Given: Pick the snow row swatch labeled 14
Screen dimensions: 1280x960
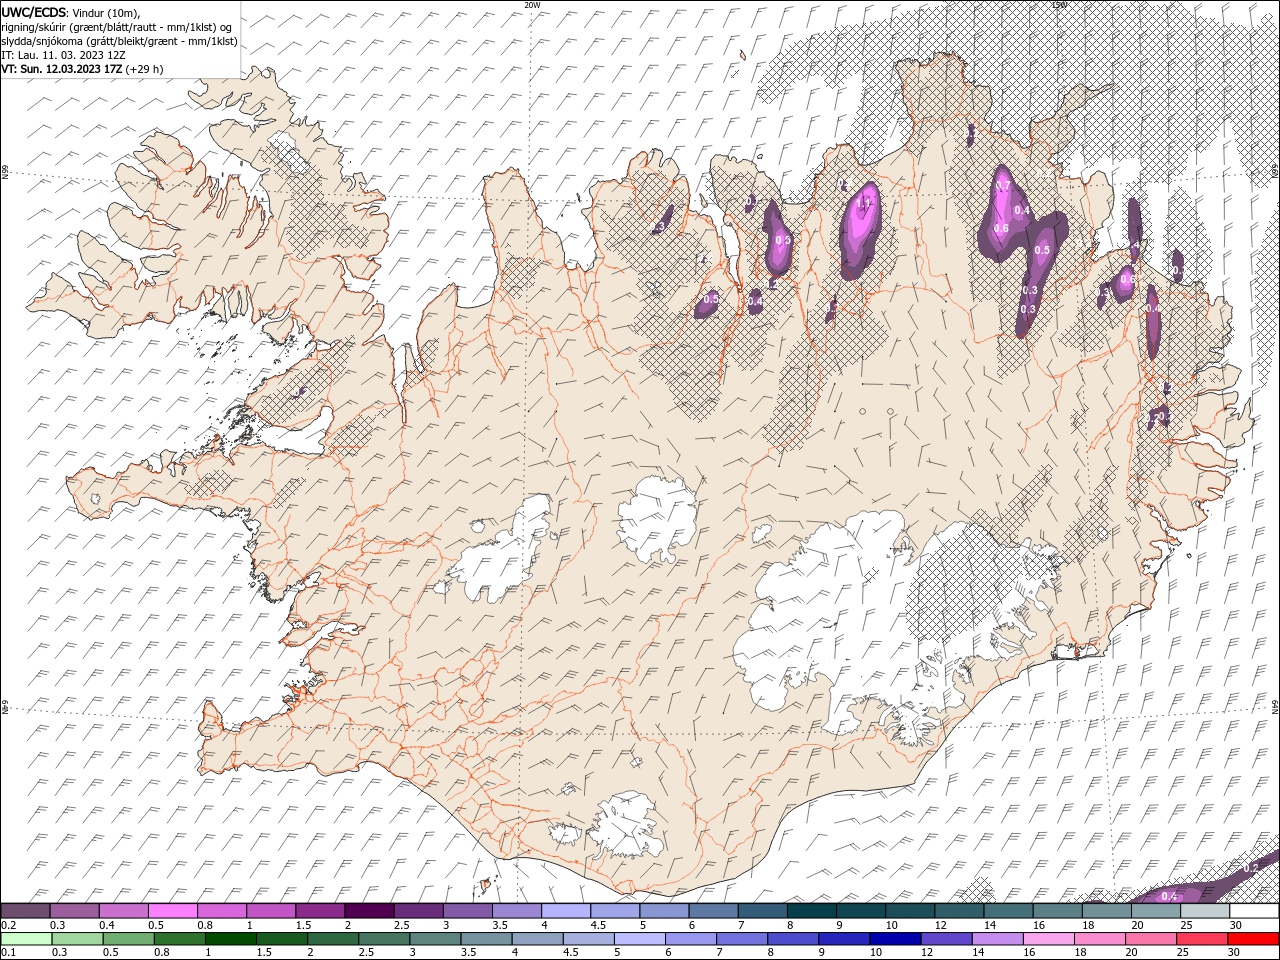Looking at the screenshot, I should pos(1008,911).
